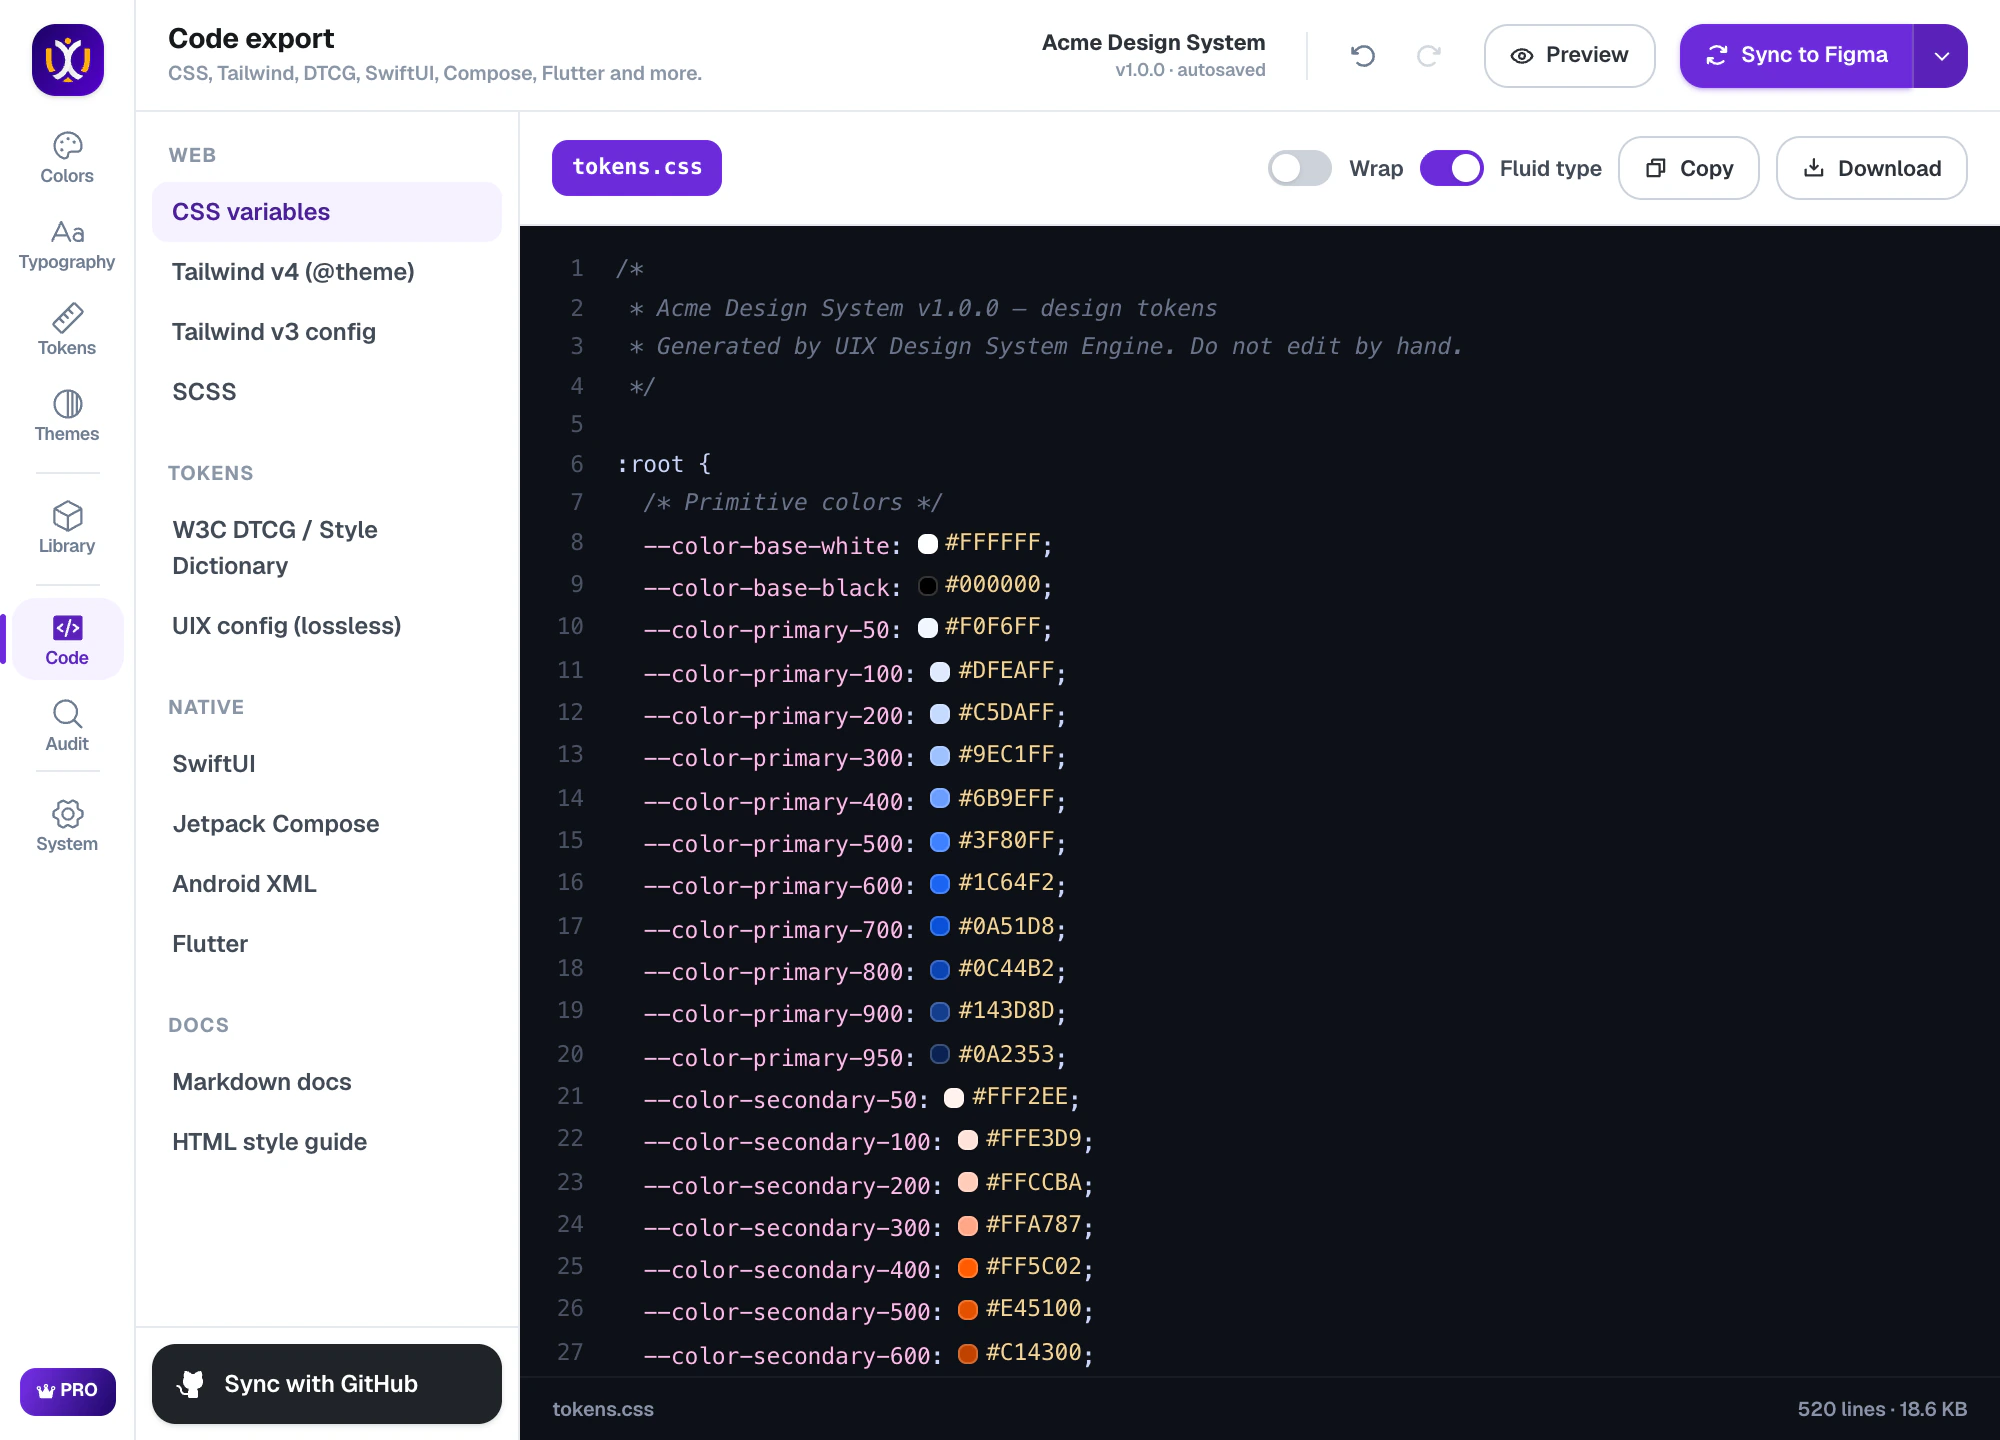Click the #000000 base-black swatch
The height and width of the screenshot is (1440, 2000).
click(928, 586)
